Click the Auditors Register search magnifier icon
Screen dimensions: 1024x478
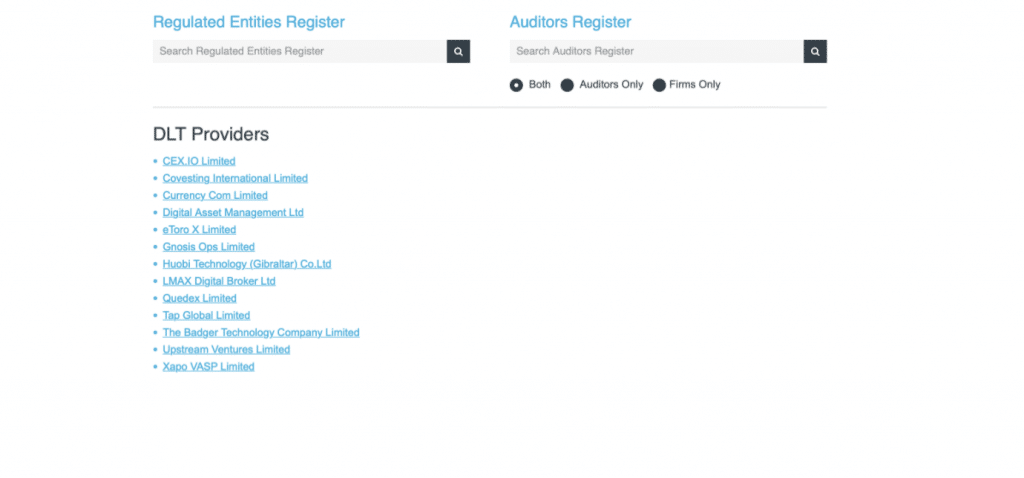[815, 52]
